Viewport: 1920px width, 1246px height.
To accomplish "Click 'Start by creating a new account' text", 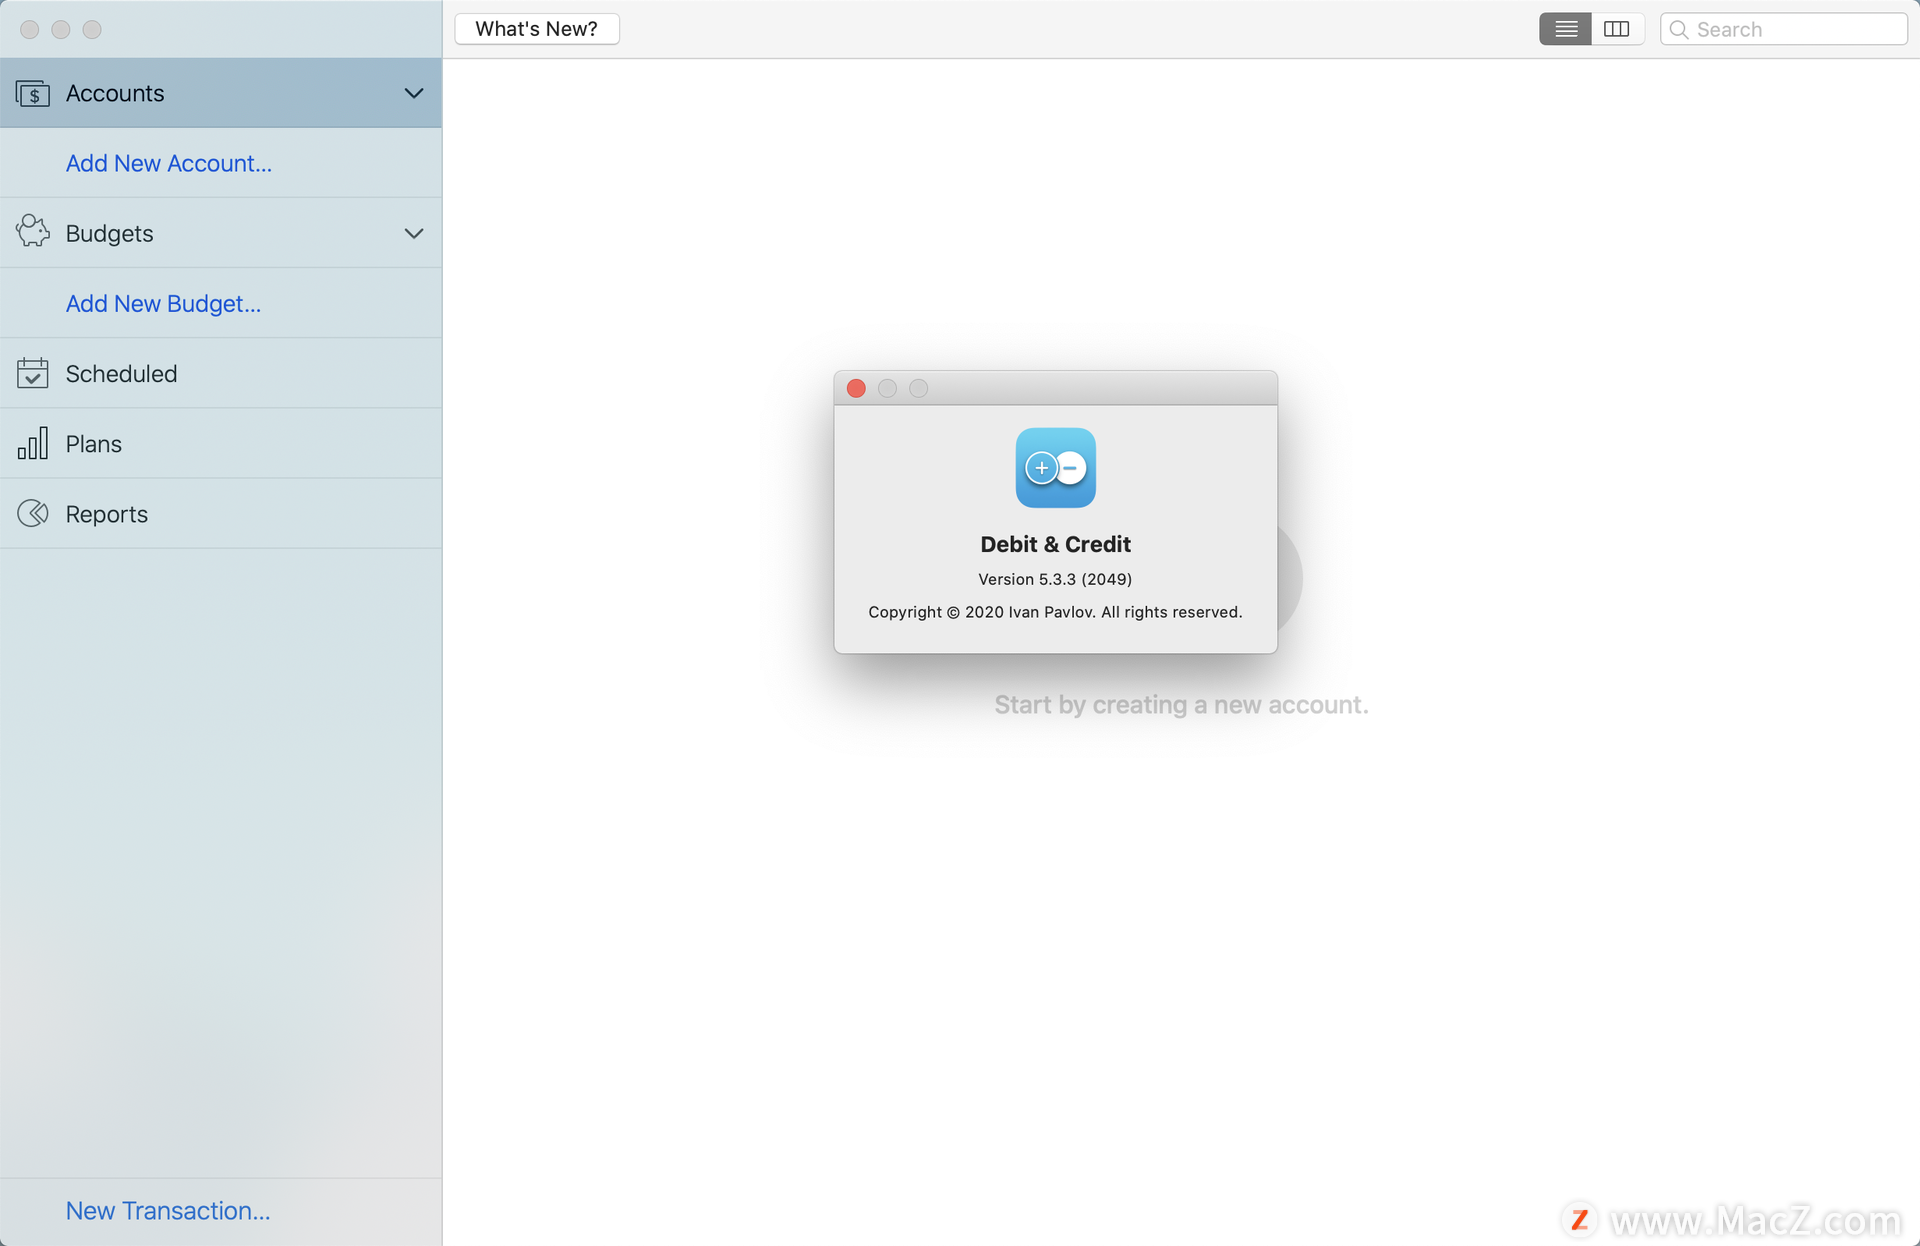I will point(1181,705).
